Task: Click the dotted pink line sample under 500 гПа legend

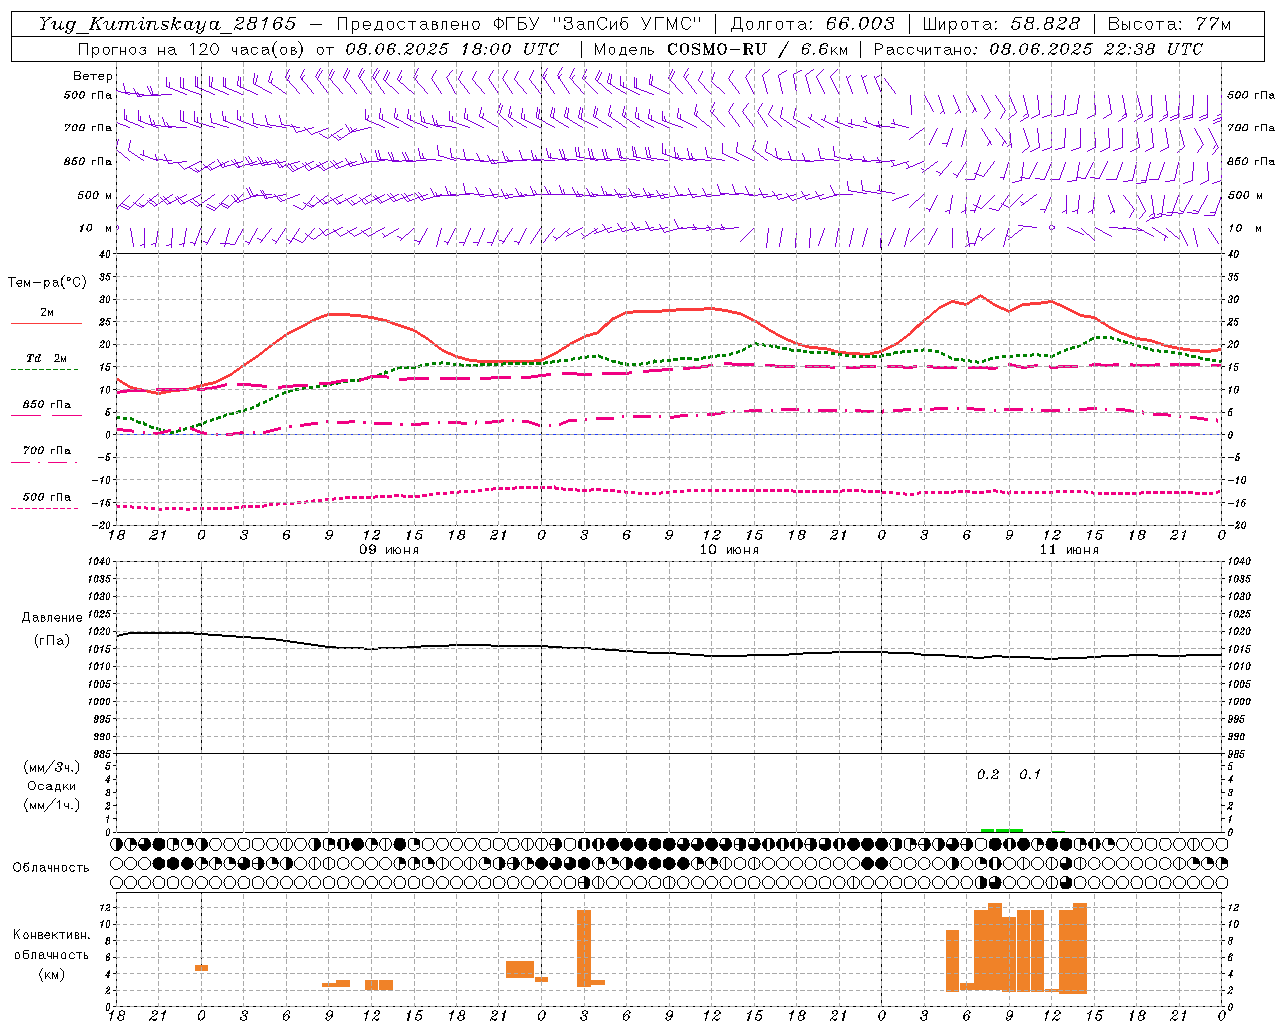Action: [46, 508]
